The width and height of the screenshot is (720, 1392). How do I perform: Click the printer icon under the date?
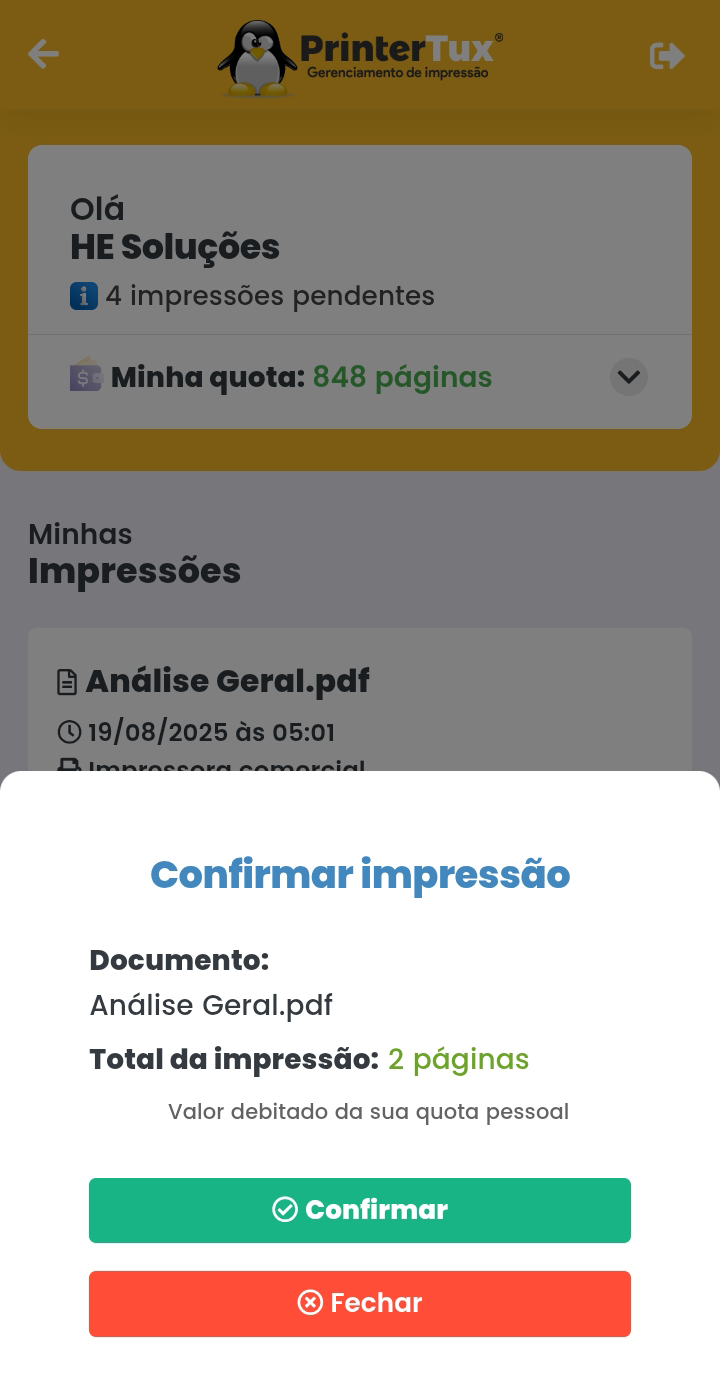pos(69,766)
